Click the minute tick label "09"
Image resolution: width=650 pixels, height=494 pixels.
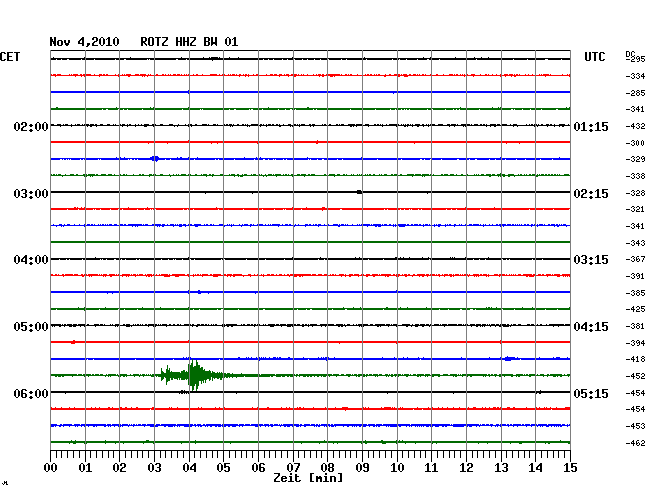[x=362, y=467]
